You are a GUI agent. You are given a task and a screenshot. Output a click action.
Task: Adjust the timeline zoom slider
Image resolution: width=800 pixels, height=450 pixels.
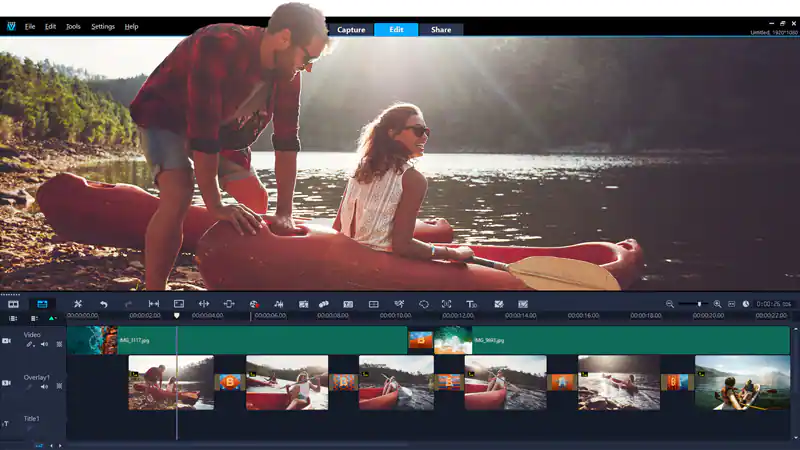pos(698,304)
